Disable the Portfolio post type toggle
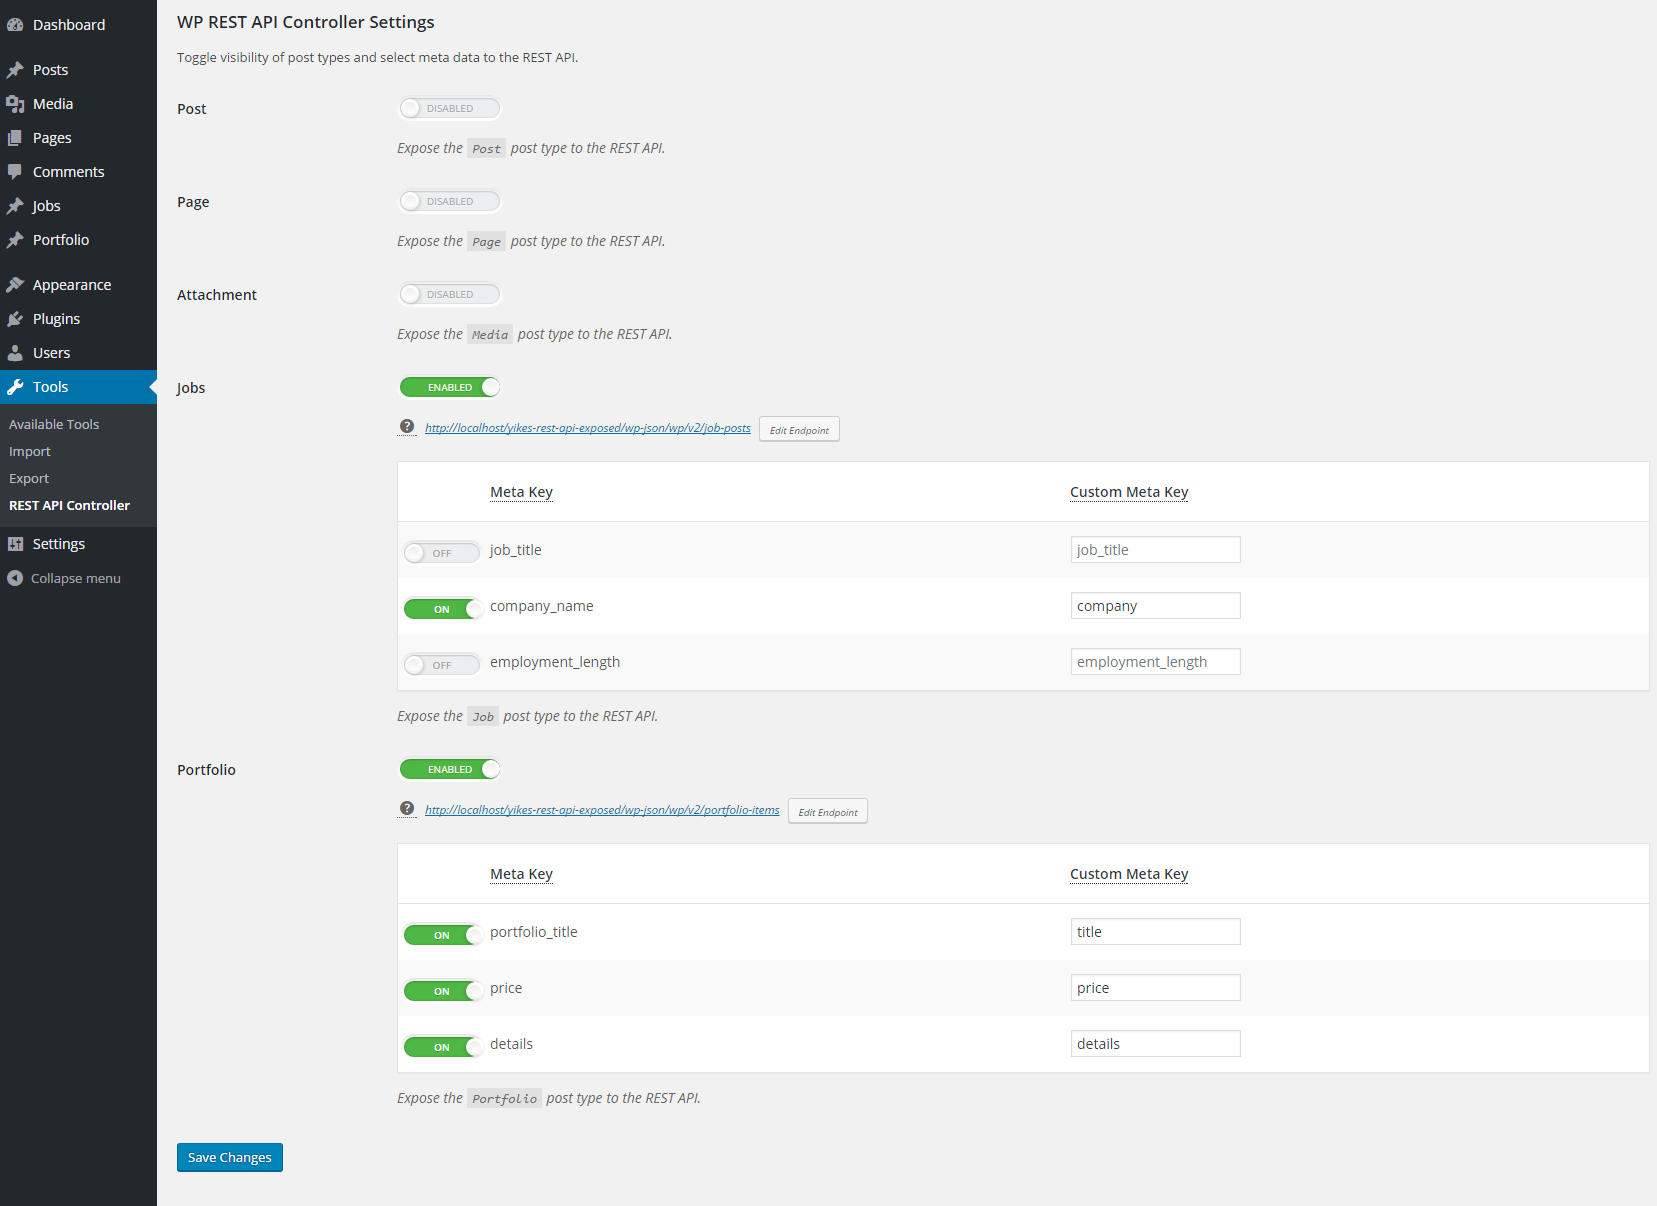The width and height of the screenshot is (1657, 1206). coord(449,769)
